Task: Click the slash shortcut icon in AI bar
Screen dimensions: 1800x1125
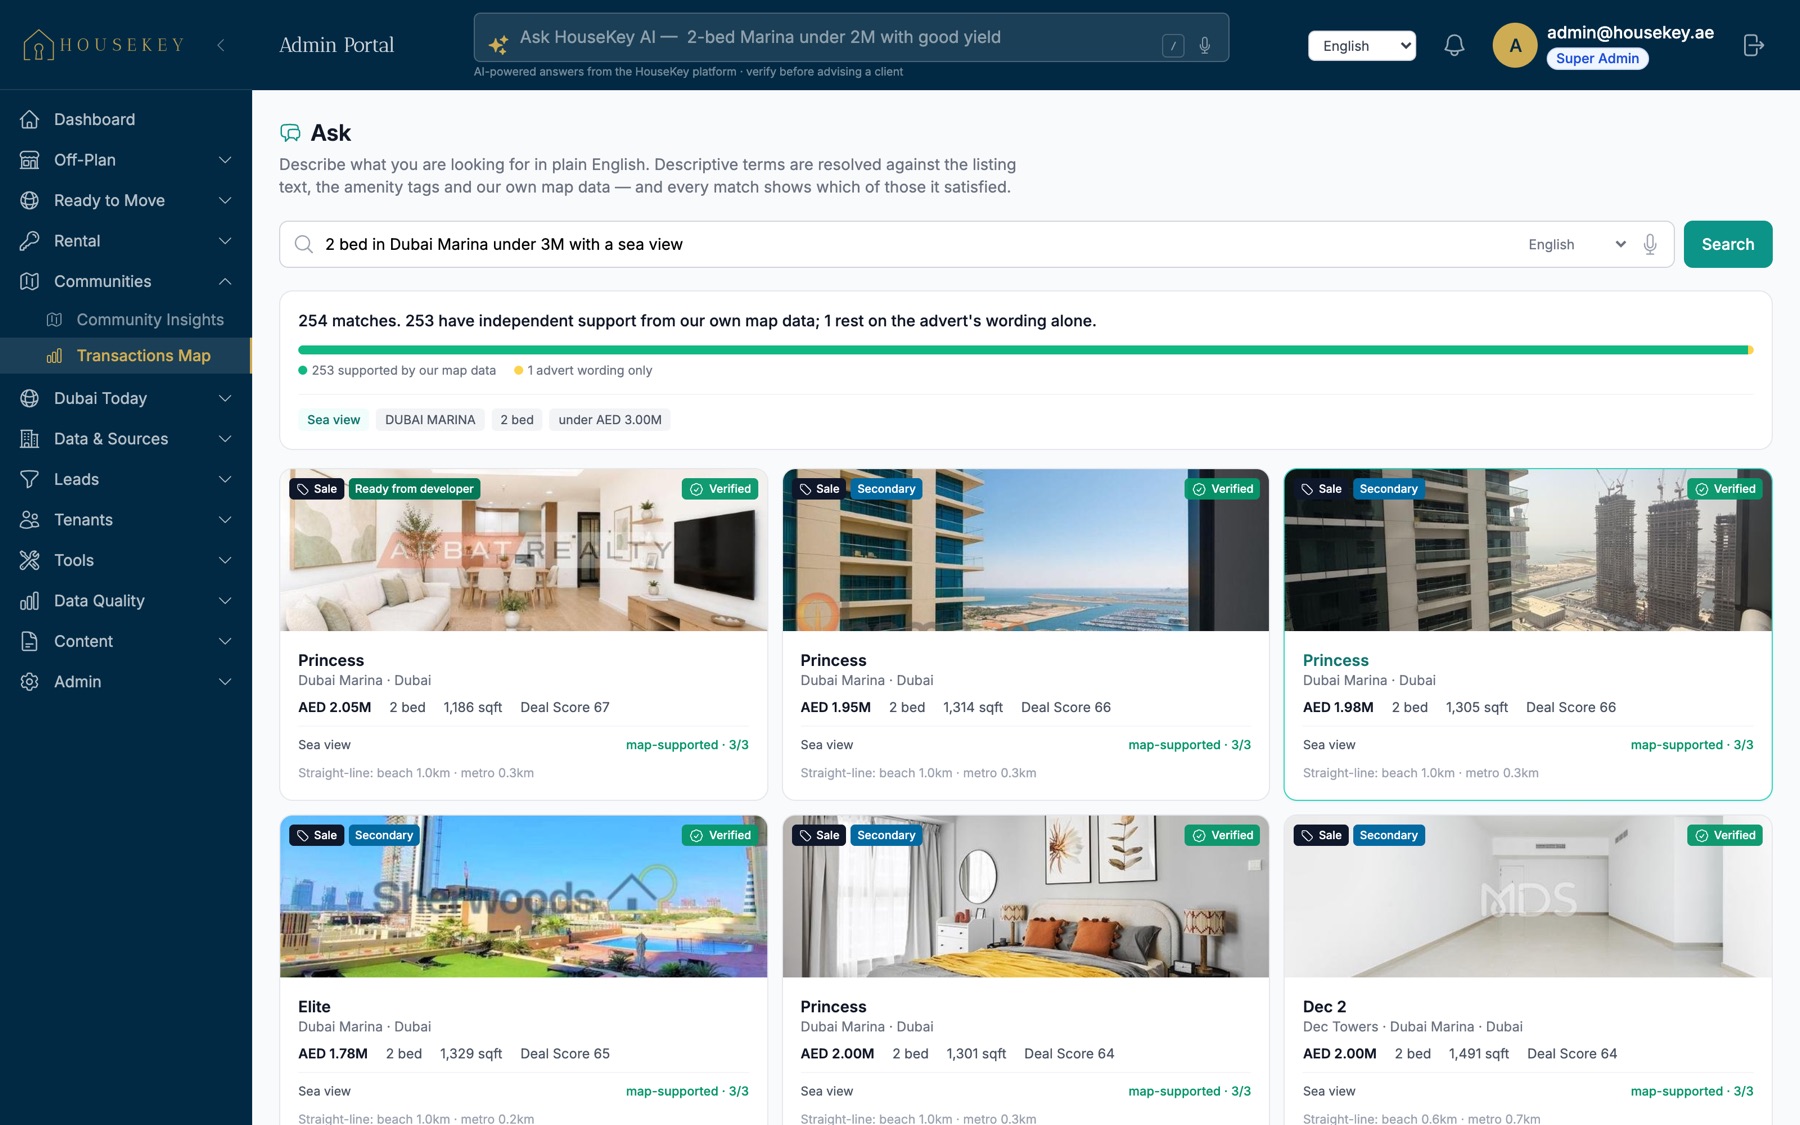Action: tap(1173, 45)
